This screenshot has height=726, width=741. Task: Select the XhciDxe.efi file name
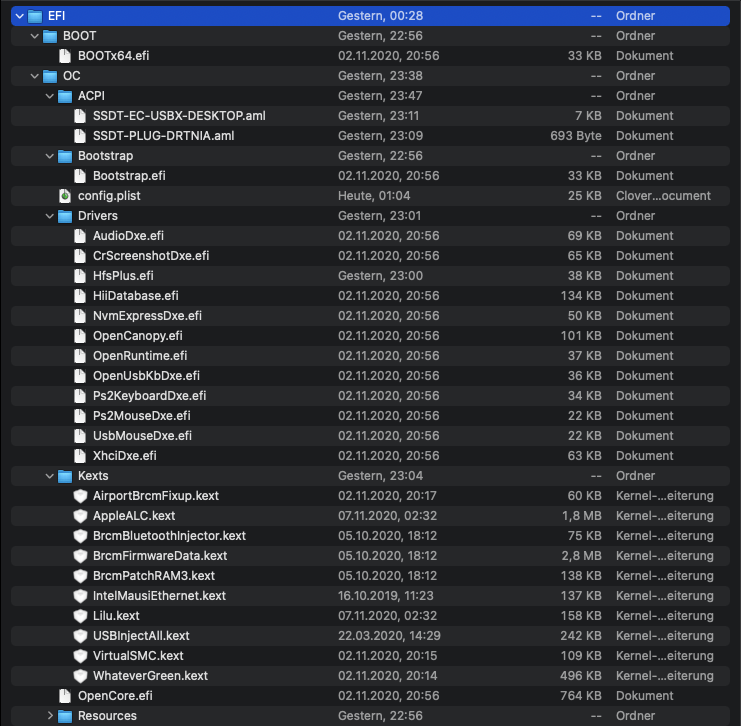pyautogui.click(x=124, y=456)
